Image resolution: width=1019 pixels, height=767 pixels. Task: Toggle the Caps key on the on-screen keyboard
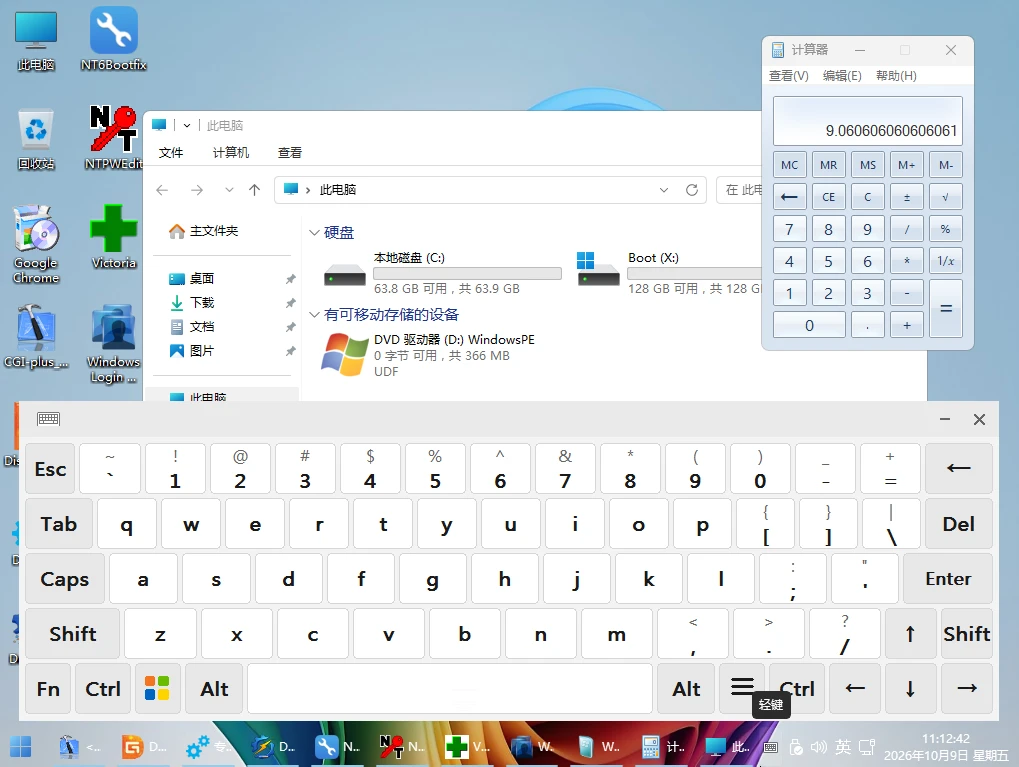(64, 578)
